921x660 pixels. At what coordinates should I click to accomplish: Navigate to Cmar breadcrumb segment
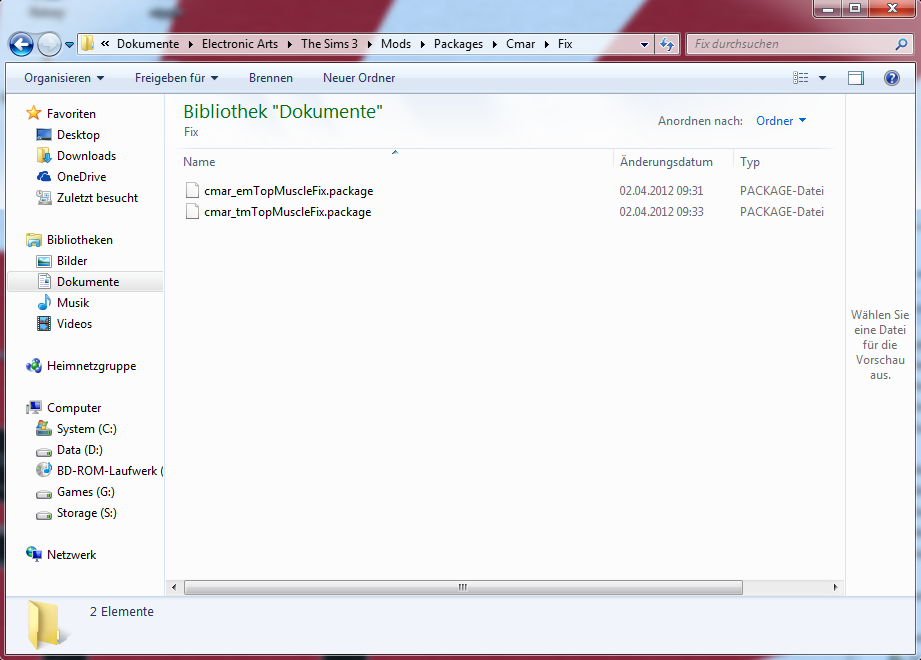pos(520,44)
